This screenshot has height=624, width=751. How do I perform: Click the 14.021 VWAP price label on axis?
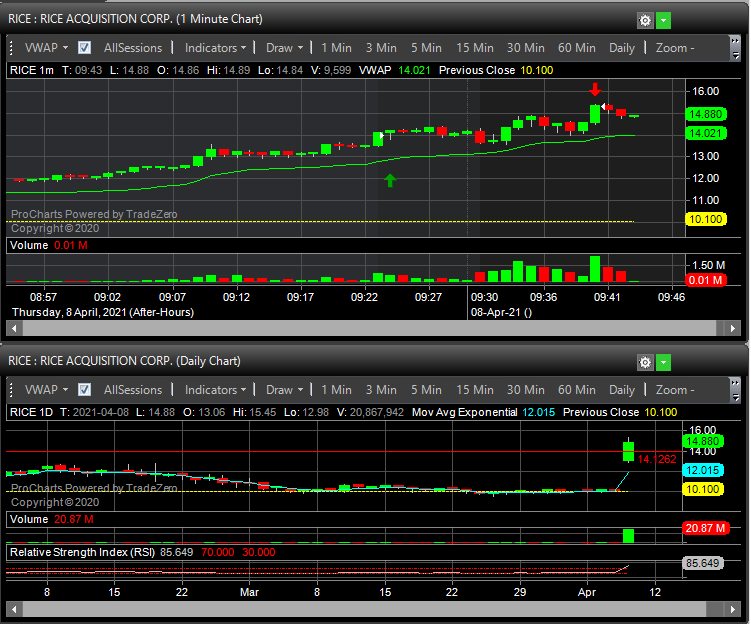[706, 133]
